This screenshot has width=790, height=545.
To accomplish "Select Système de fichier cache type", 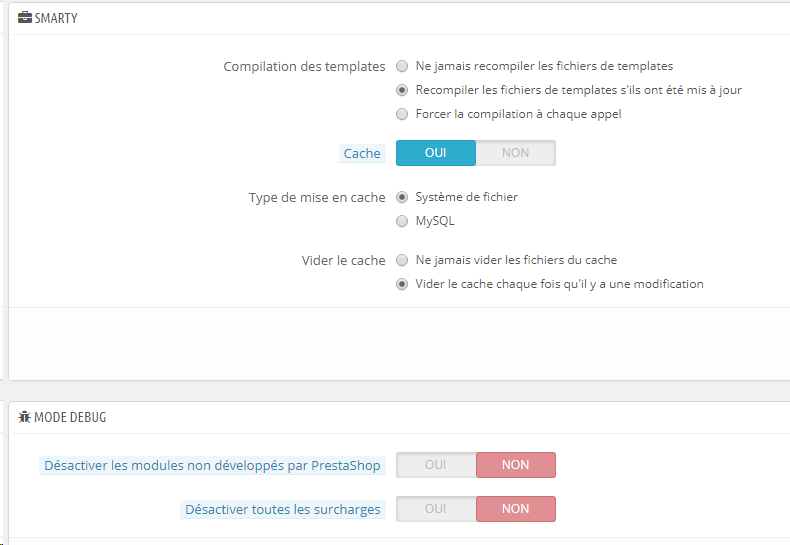I will click(402, 197).
